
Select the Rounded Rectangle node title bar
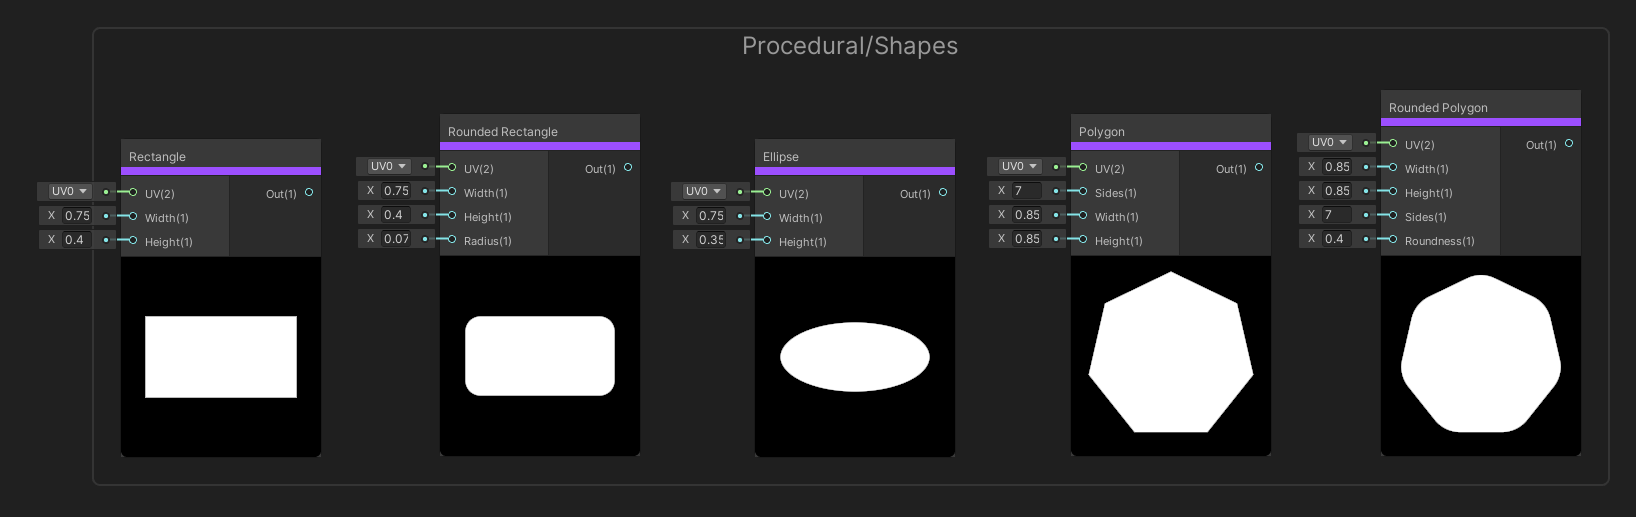coord(540,131)
